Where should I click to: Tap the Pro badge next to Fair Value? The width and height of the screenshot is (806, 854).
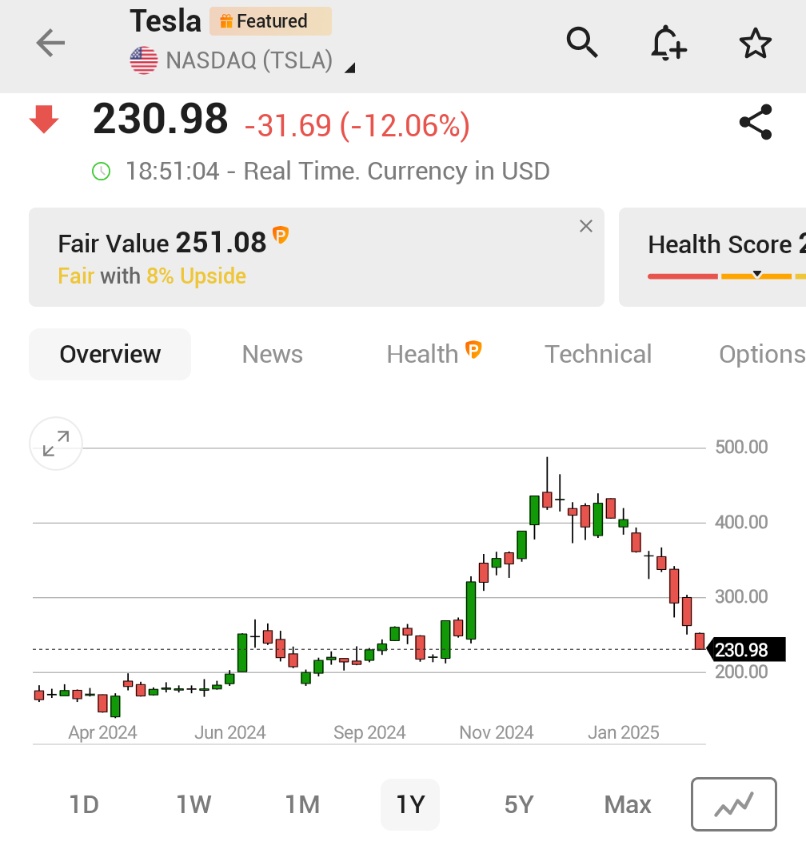(280, 235)
